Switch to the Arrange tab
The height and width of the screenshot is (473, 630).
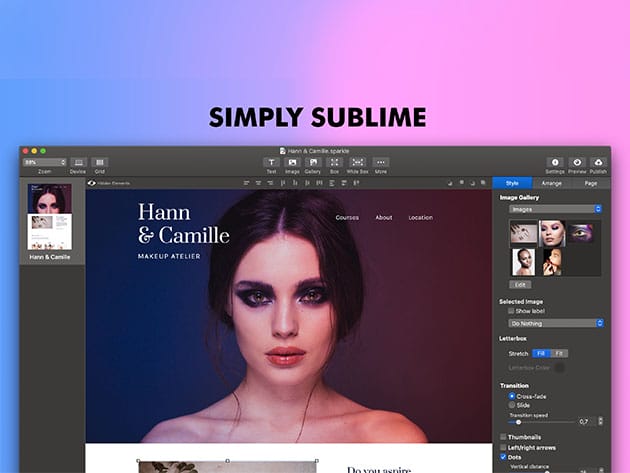tap(551, 183)
